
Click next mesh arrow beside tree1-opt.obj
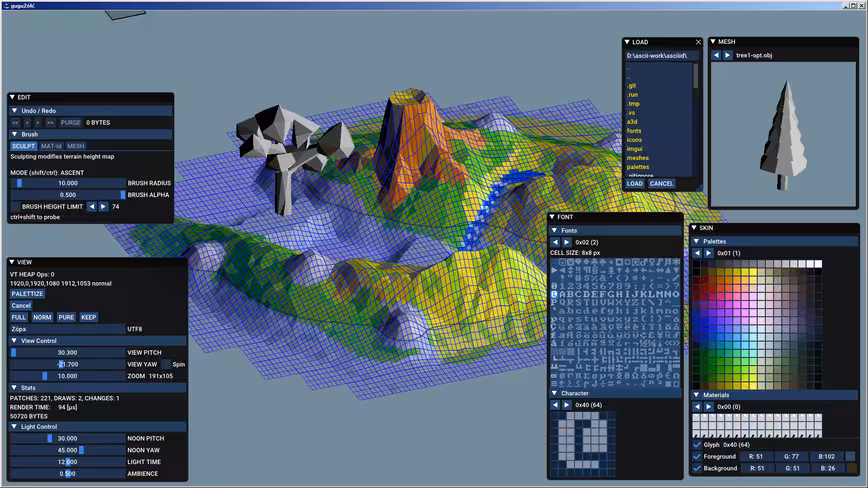click(x=727, y=55)
